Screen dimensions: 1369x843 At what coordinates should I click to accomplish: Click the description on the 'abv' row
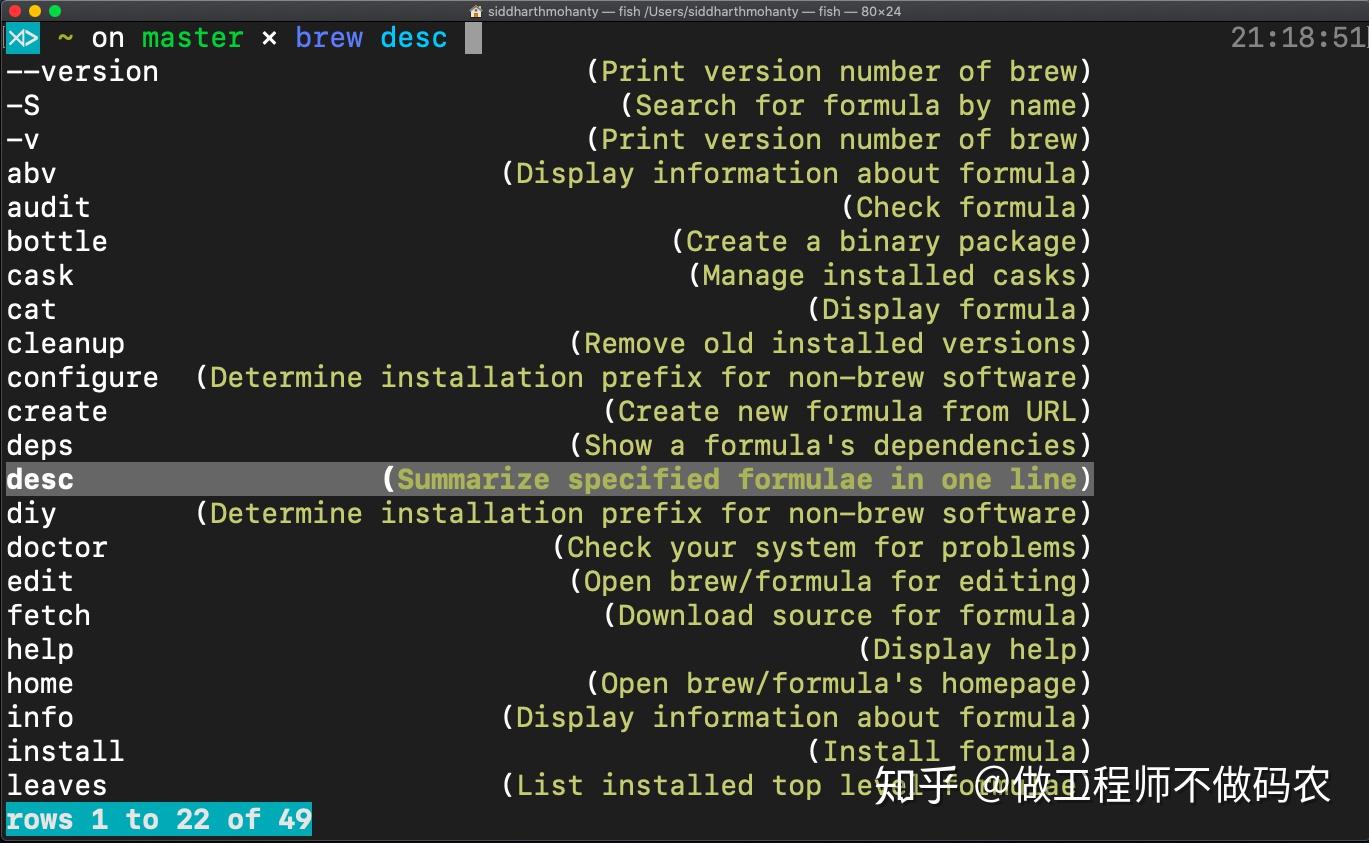pos(797,174)
